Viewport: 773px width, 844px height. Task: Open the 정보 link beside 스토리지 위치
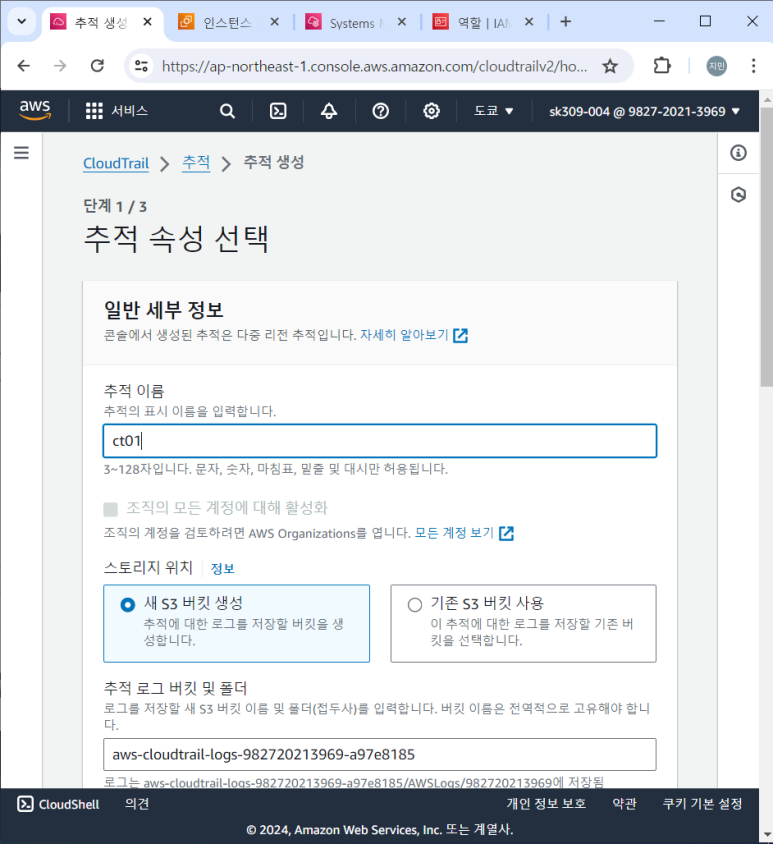click(222, 568)
